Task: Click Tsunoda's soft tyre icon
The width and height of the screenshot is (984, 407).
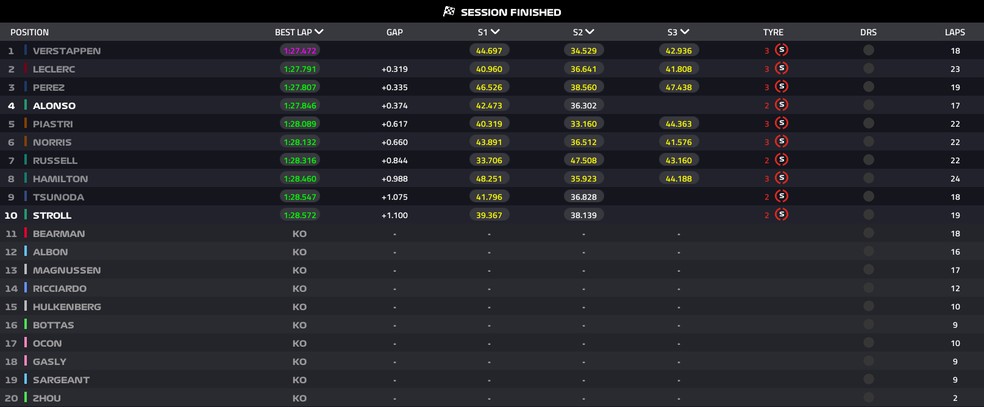Action: [x=781, y=196]
